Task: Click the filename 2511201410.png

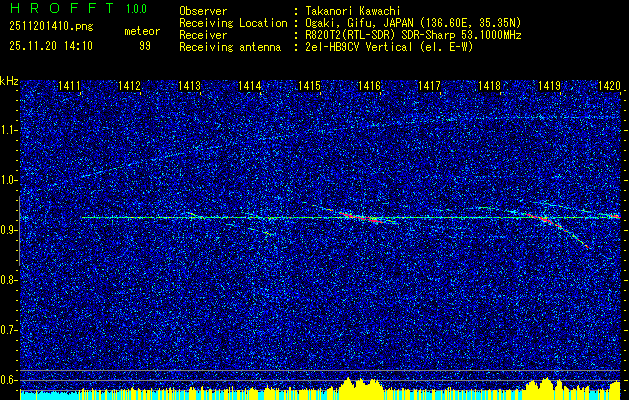Action: (51, 26)
